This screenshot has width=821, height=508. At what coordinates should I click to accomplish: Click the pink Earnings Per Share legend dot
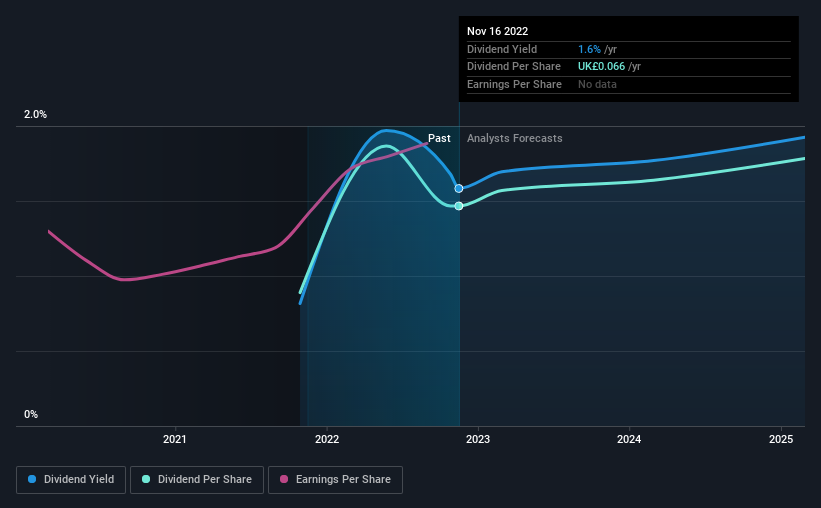pos(284,479)
